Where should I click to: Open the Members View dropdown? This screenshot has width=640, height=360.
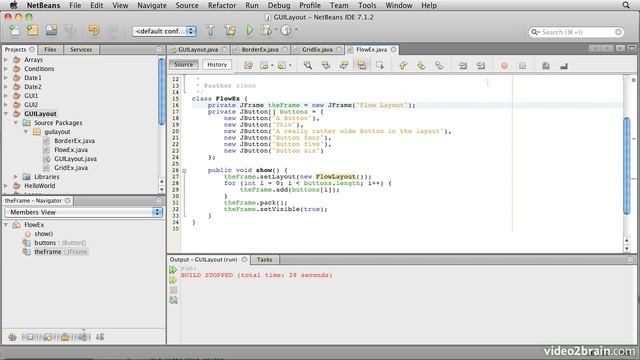click(83, 212)
